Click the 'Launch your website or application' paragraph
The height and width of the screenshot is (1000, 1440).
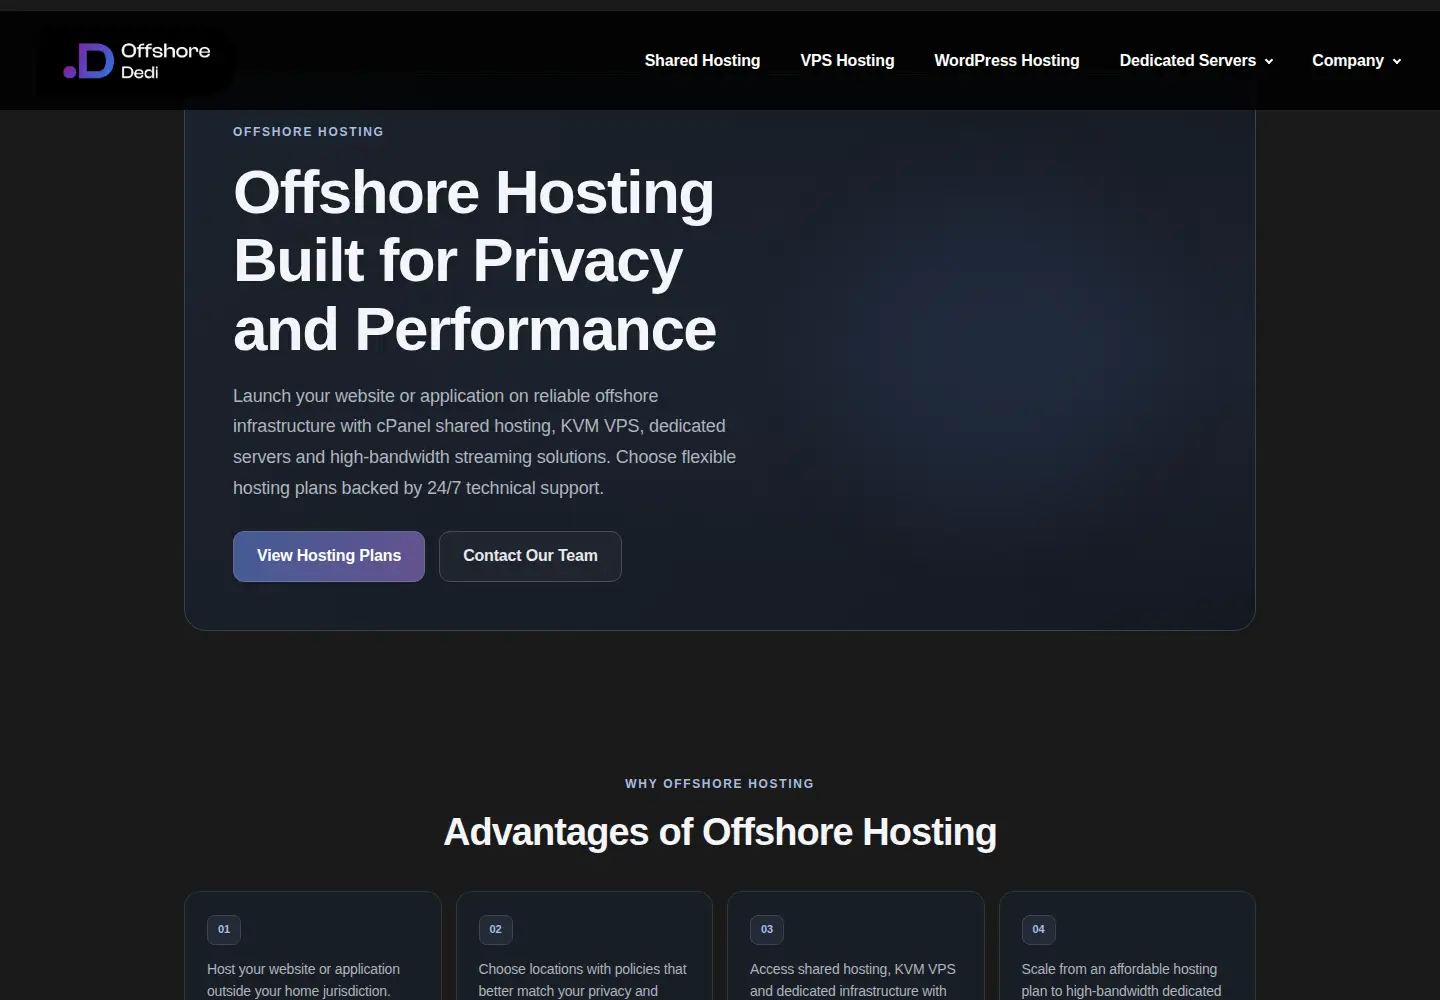[x=485, y=442]
